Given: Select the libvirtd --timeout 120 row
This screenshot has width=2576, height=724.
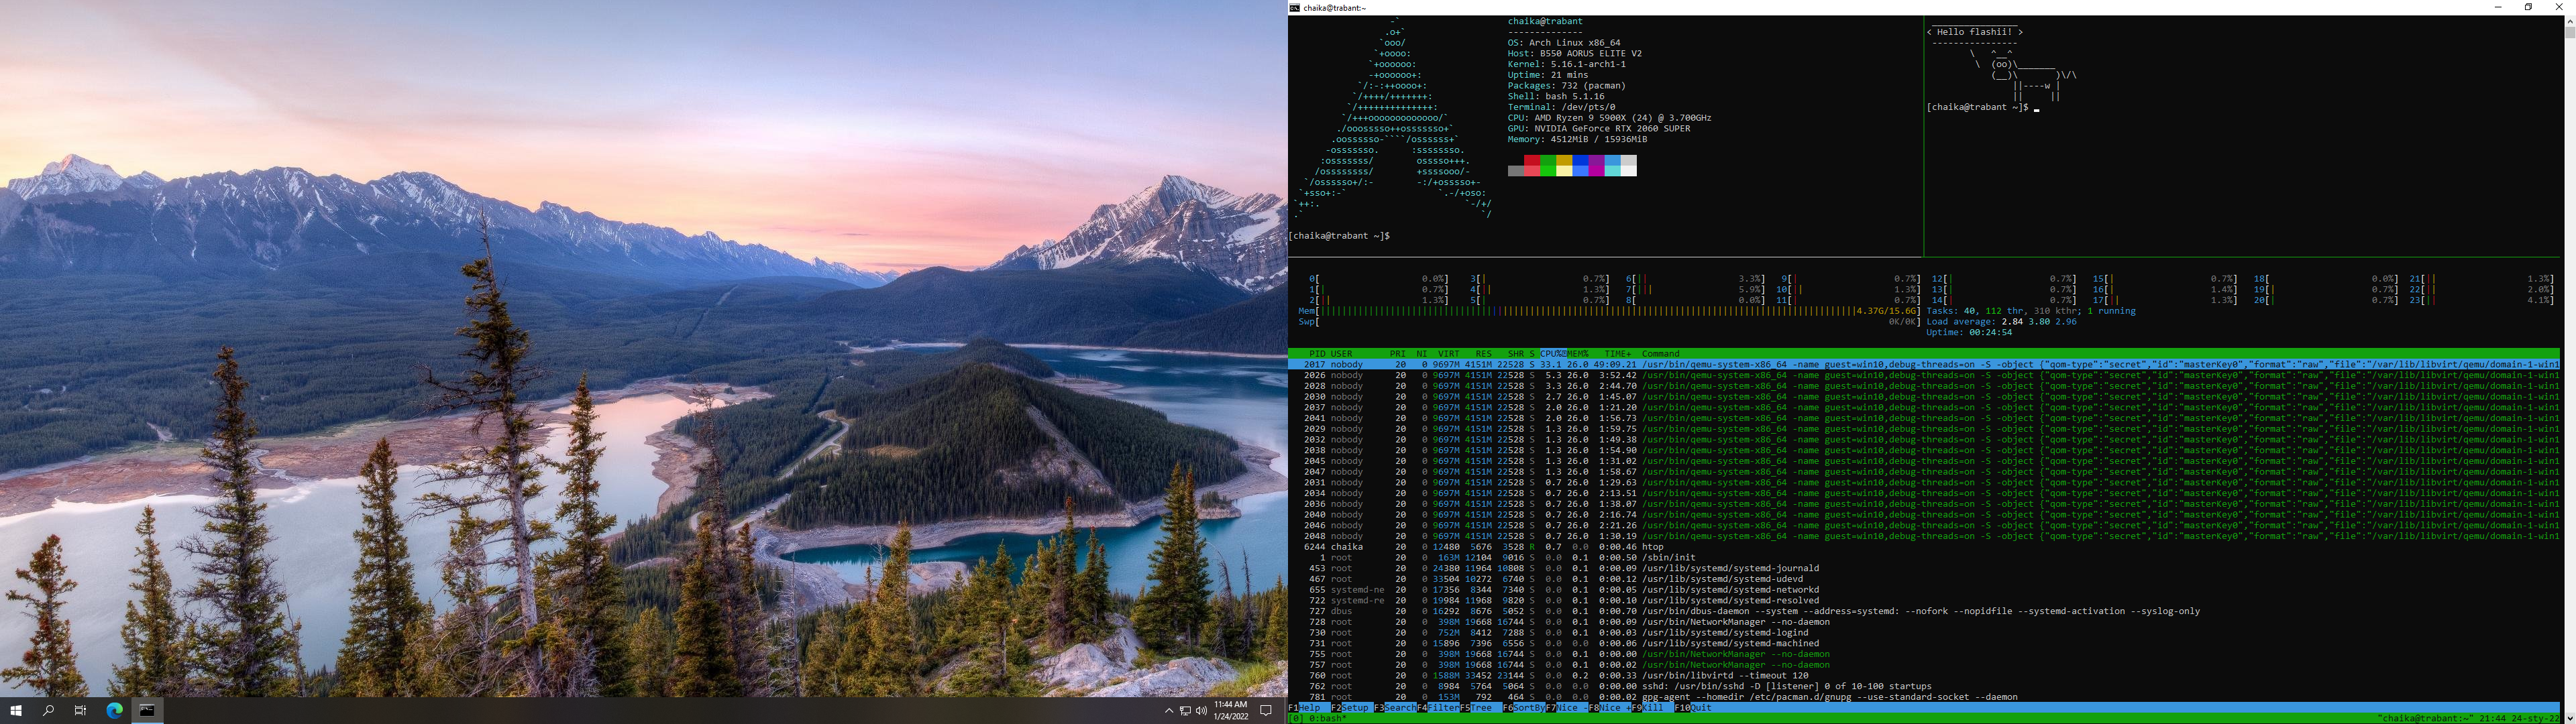Looking at the screenshot, I should click(1924, 676).
